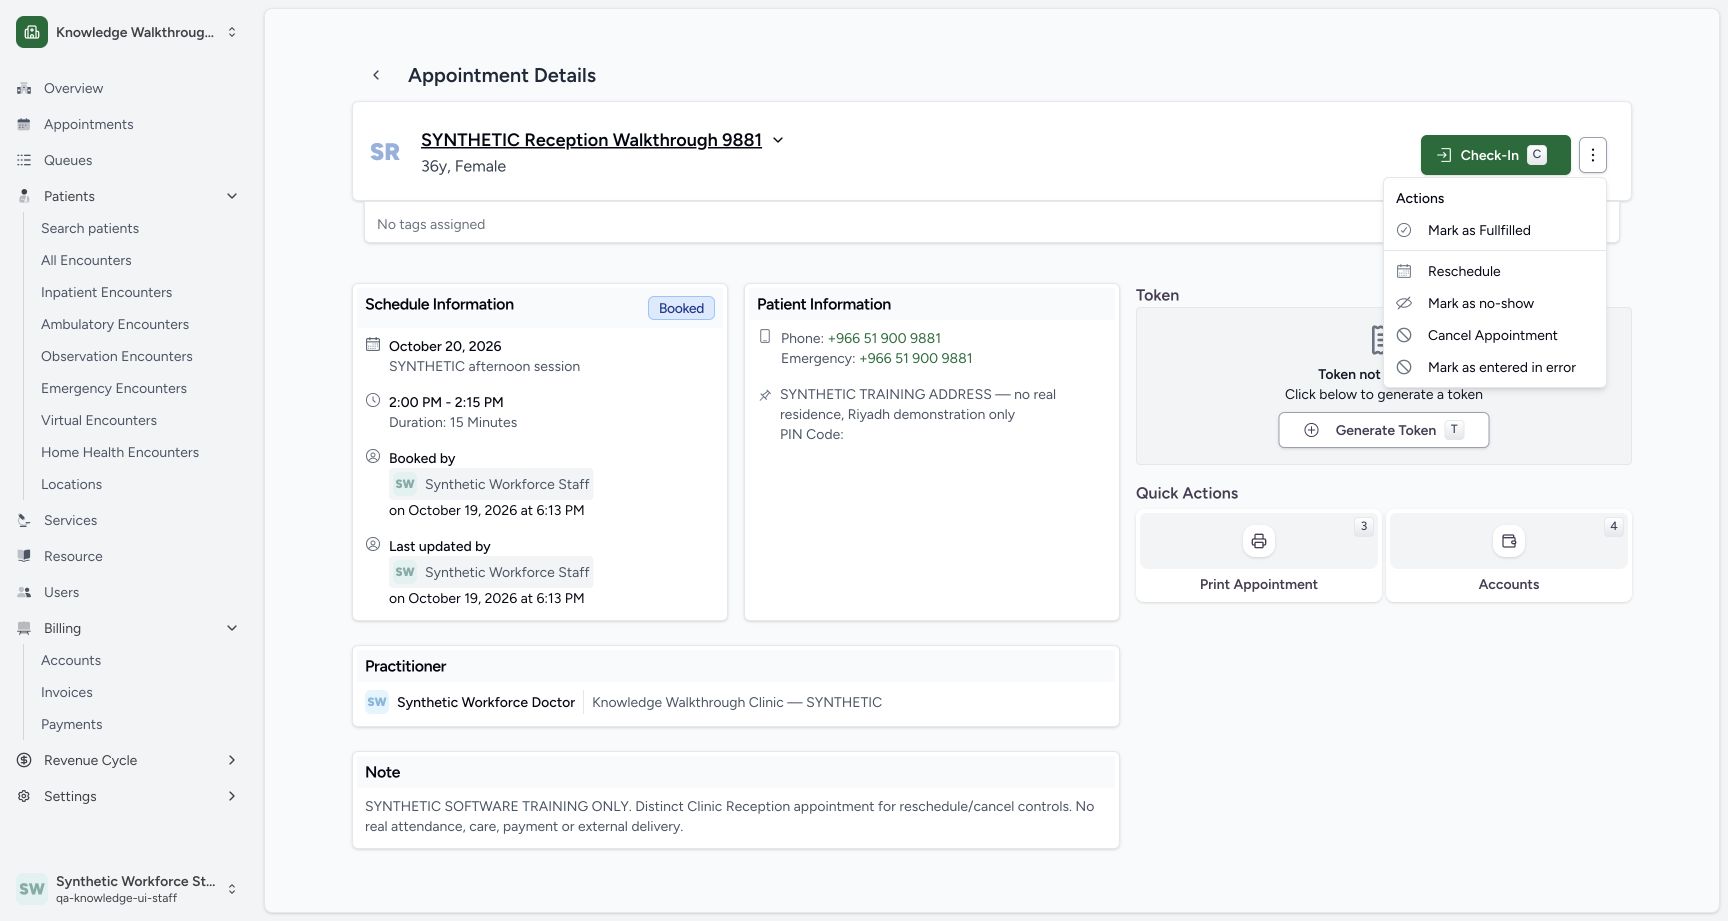
Task: Expand the Revenue Cycle section chevron
Action: click(x=232, y=760)
